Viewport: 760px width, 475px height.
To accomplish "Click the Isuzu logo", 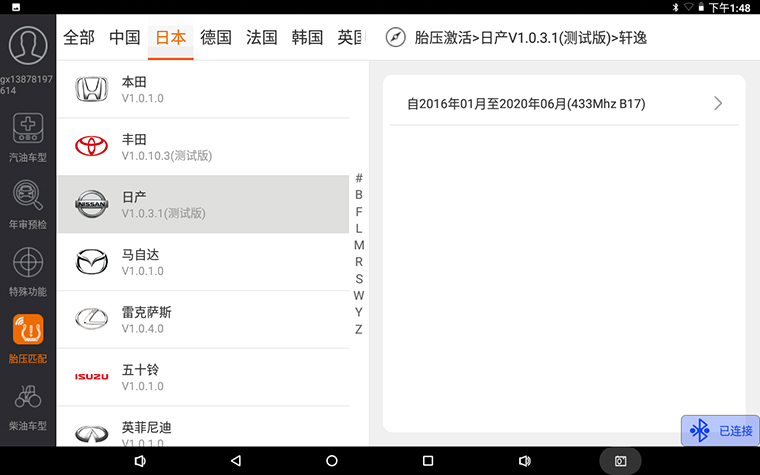I will pos(92,377).
